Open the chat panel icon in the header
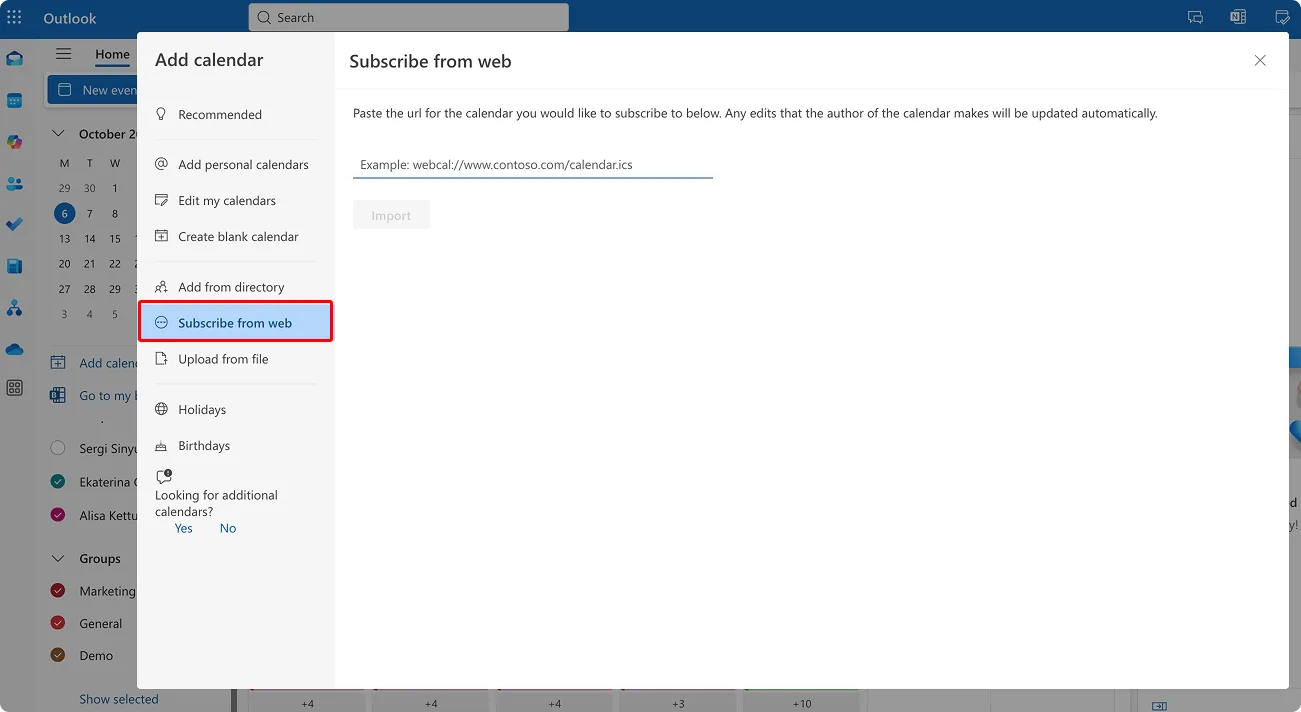1301x712 pixels. click(1195, 16)
